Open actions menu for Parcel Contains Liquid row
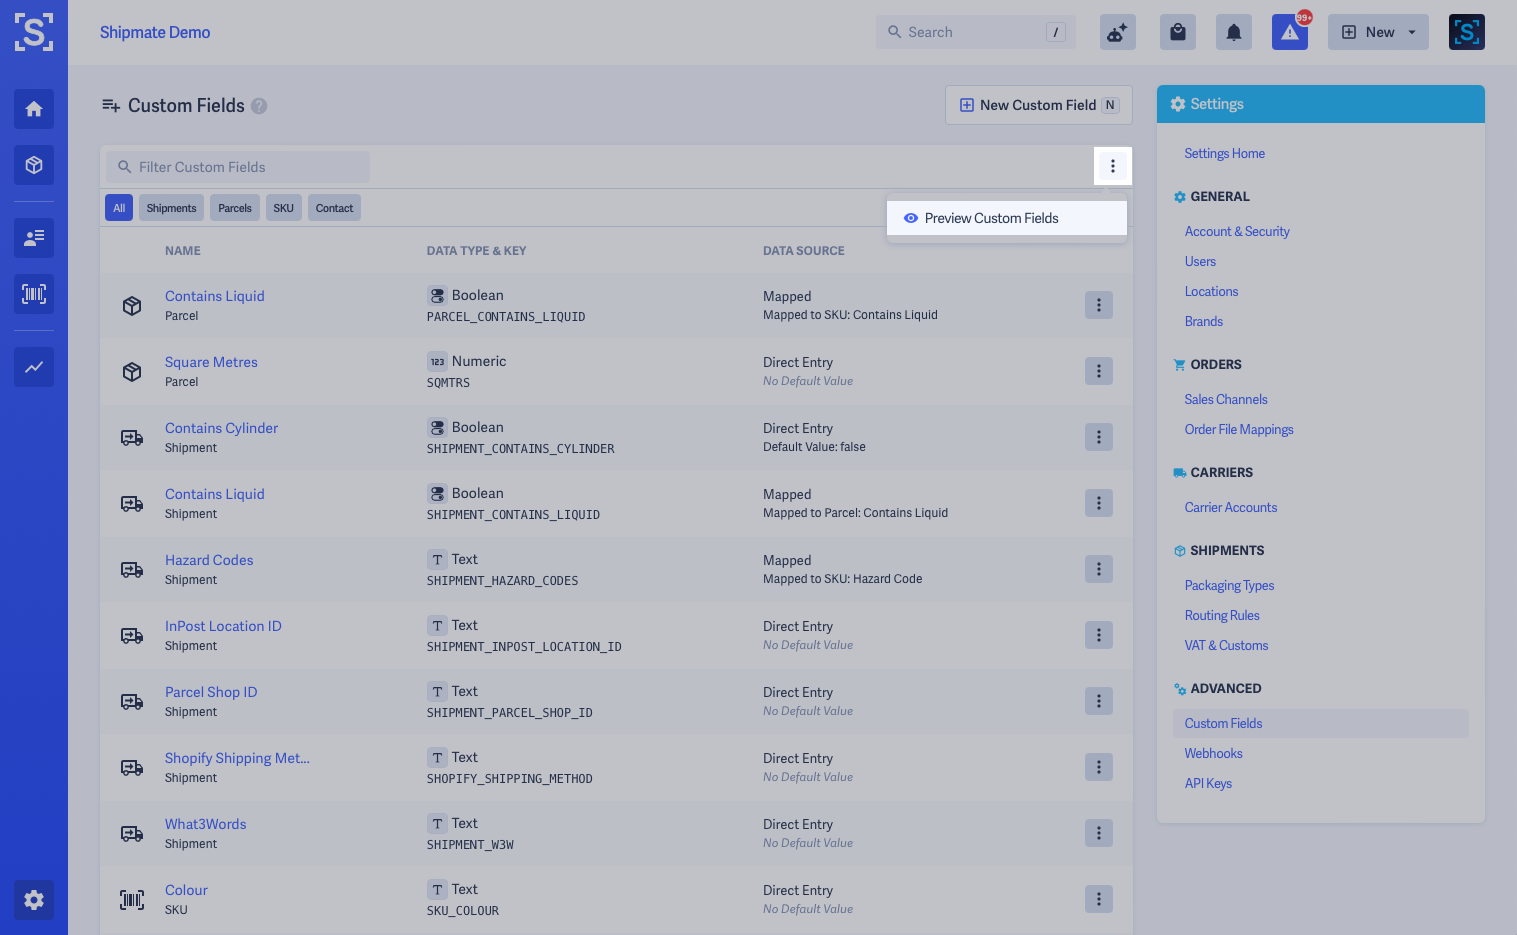Image resolution: width=1517 pixels, height=935 pixels. pos(1099,305)
